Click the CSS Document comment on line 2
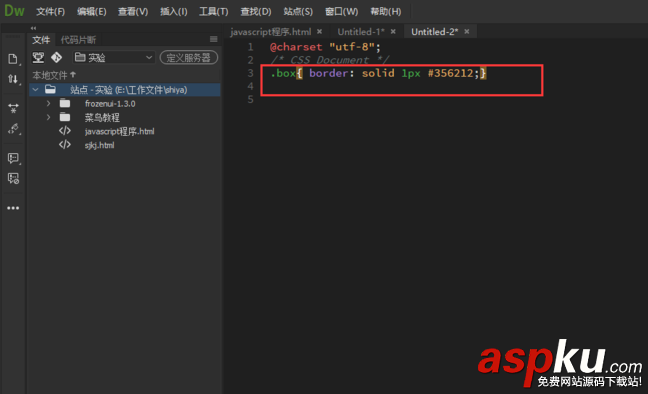 pos(330,60)
